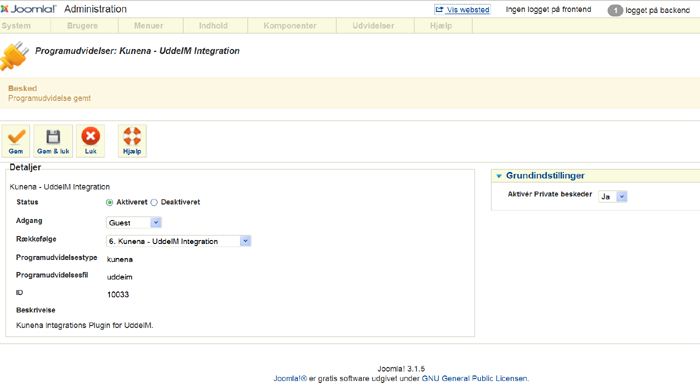The image size is (700, 388).
Task: Click the Joomla! logo
Action: click(29, 9)
